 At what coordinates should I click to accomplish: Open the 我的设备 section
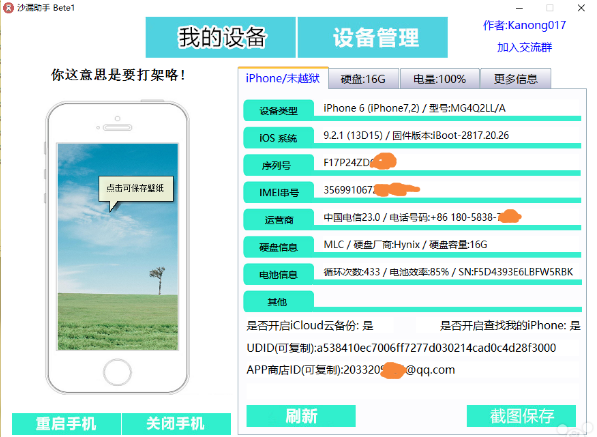220,37
